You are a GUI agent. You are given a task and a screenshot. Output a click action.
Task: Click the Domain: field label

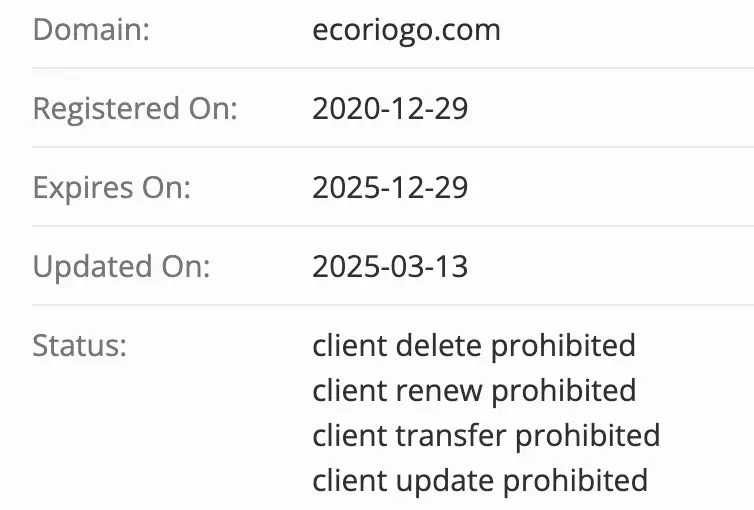click(x=91, y=29)
